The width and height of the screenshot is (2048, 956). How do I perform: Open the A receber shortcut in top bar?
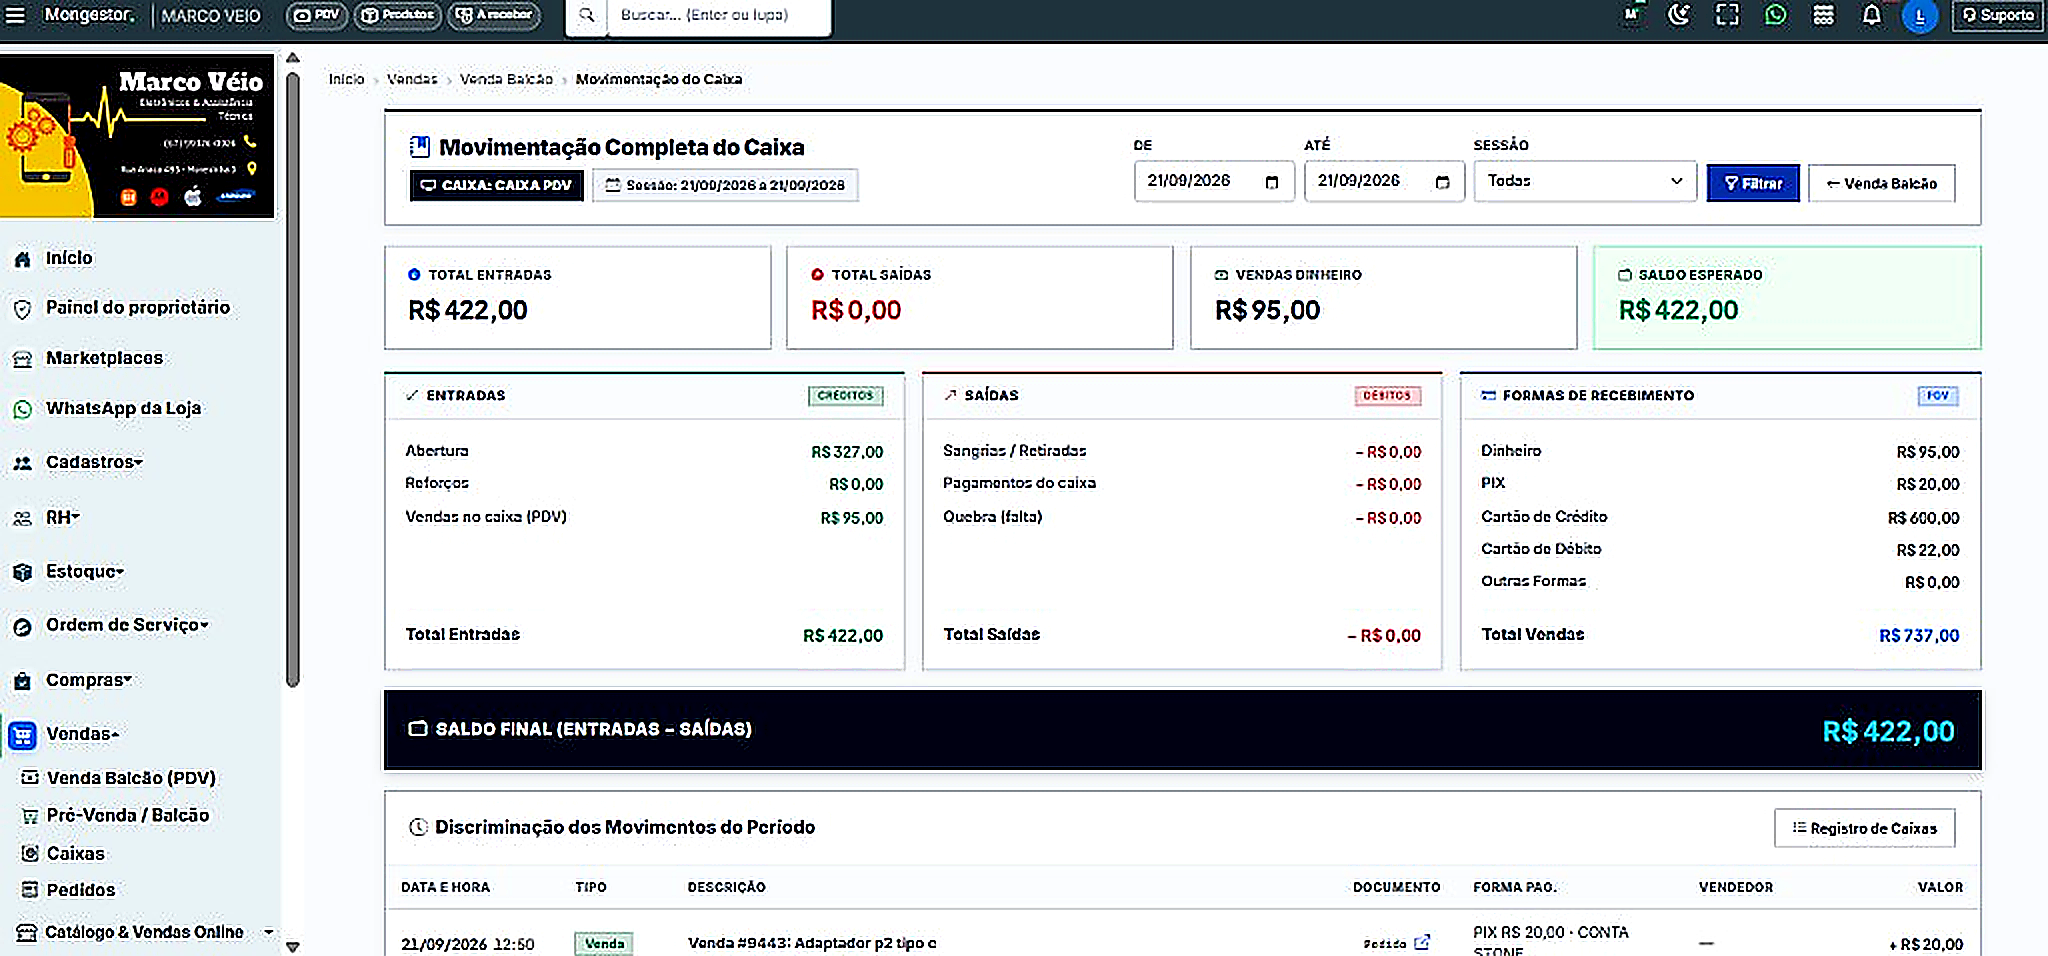[x=494, y=15]
